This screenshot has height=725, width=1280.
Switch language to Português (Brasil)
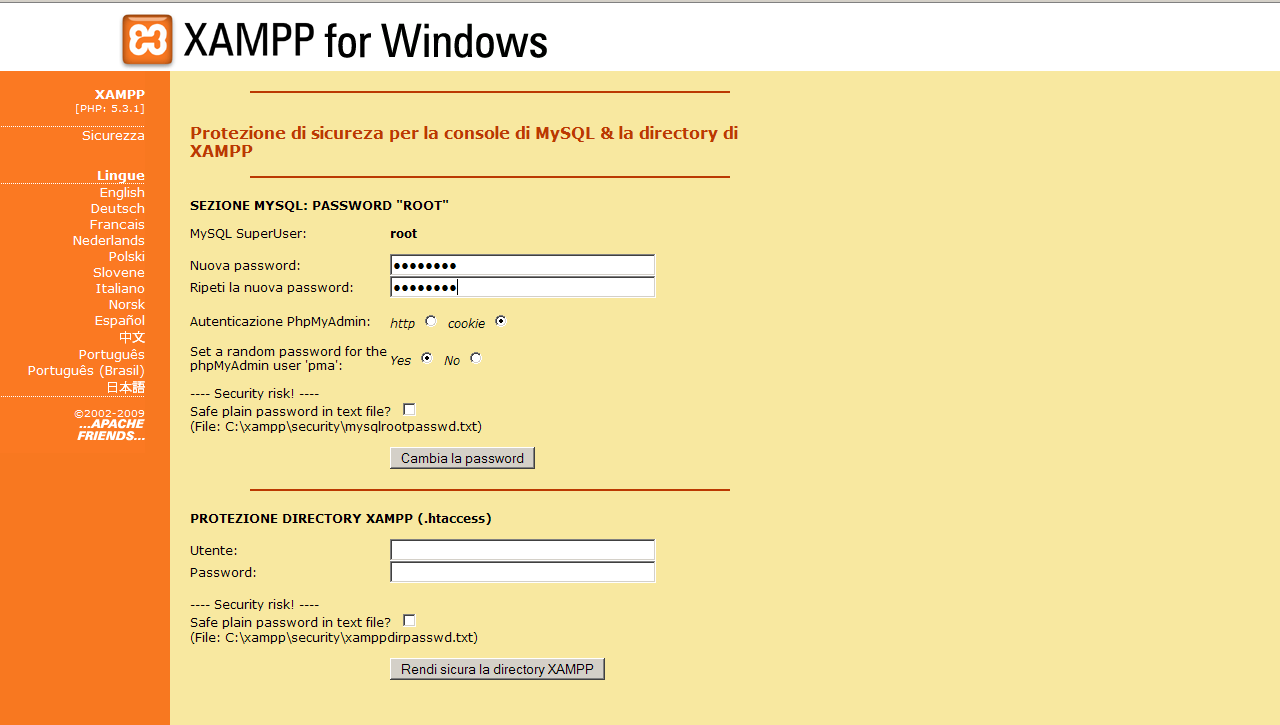[x=86, y=371]
